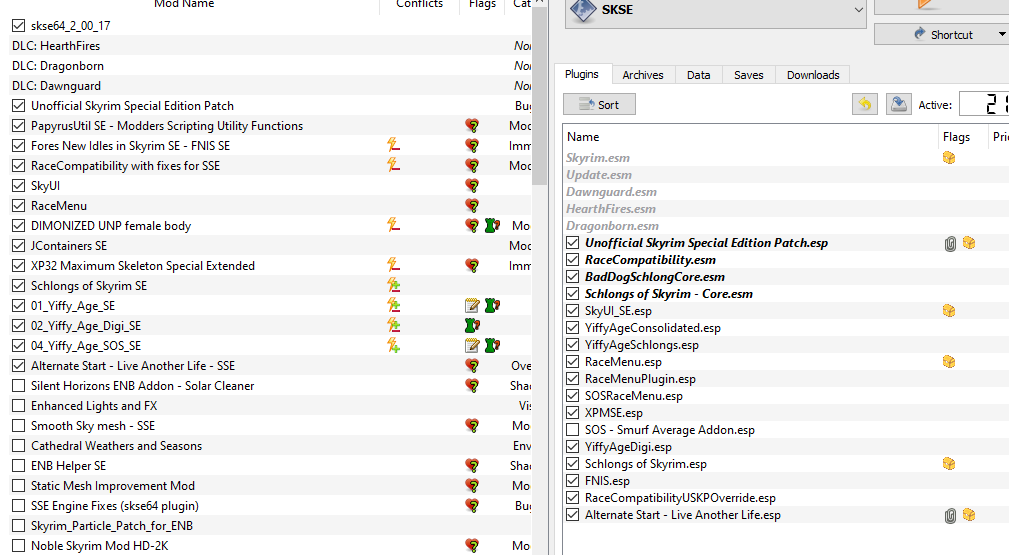Click the notes flag icon for 01_Yiffy_Age_SE

pyautogui.click(x=472, y=305)
